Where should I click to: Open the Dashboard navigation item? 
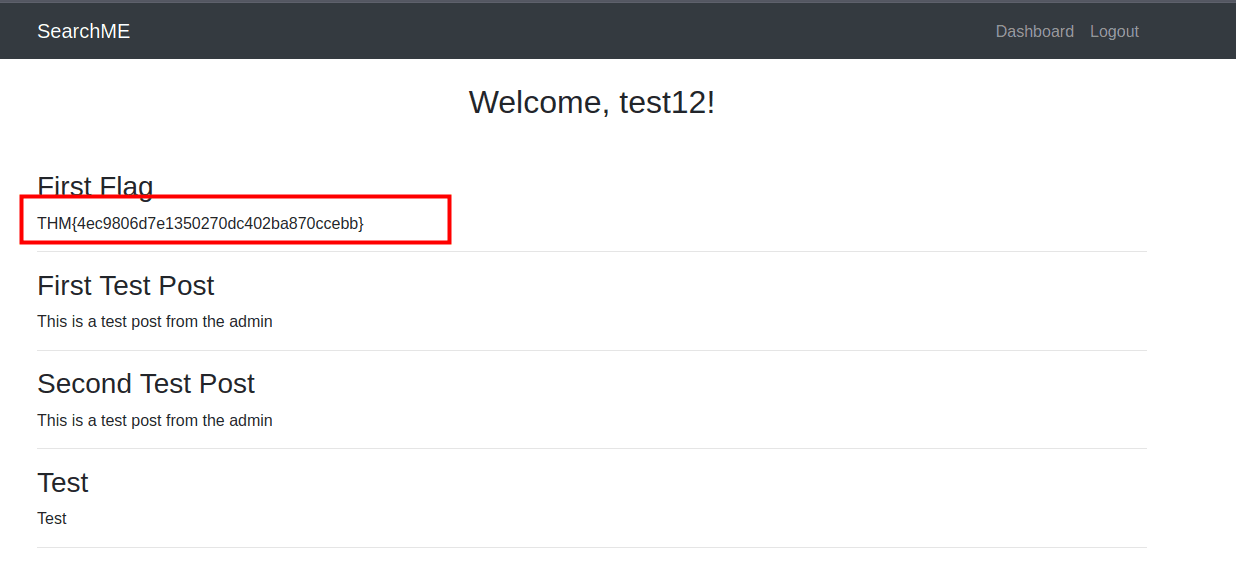(1034, 31)
